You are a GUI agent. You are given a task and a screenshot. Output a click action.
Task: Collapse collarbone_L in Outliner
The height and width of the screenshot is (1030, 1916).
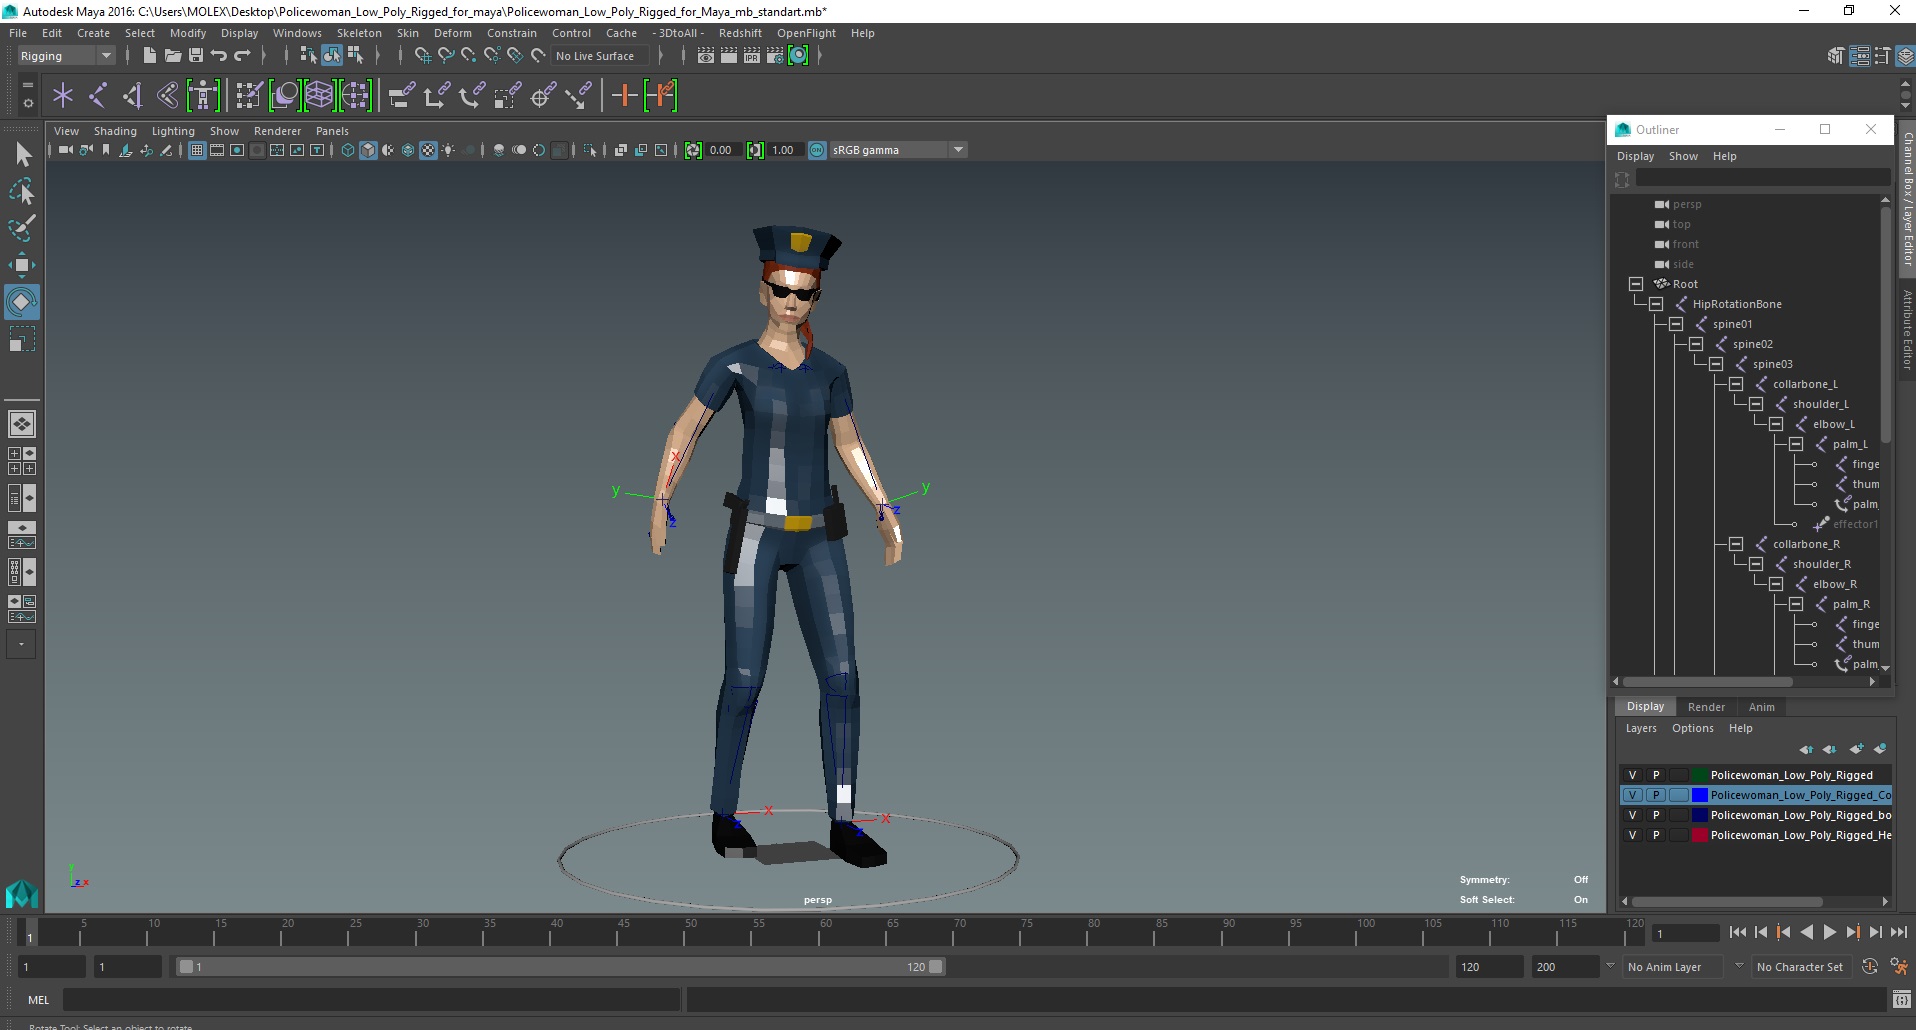1736,384
